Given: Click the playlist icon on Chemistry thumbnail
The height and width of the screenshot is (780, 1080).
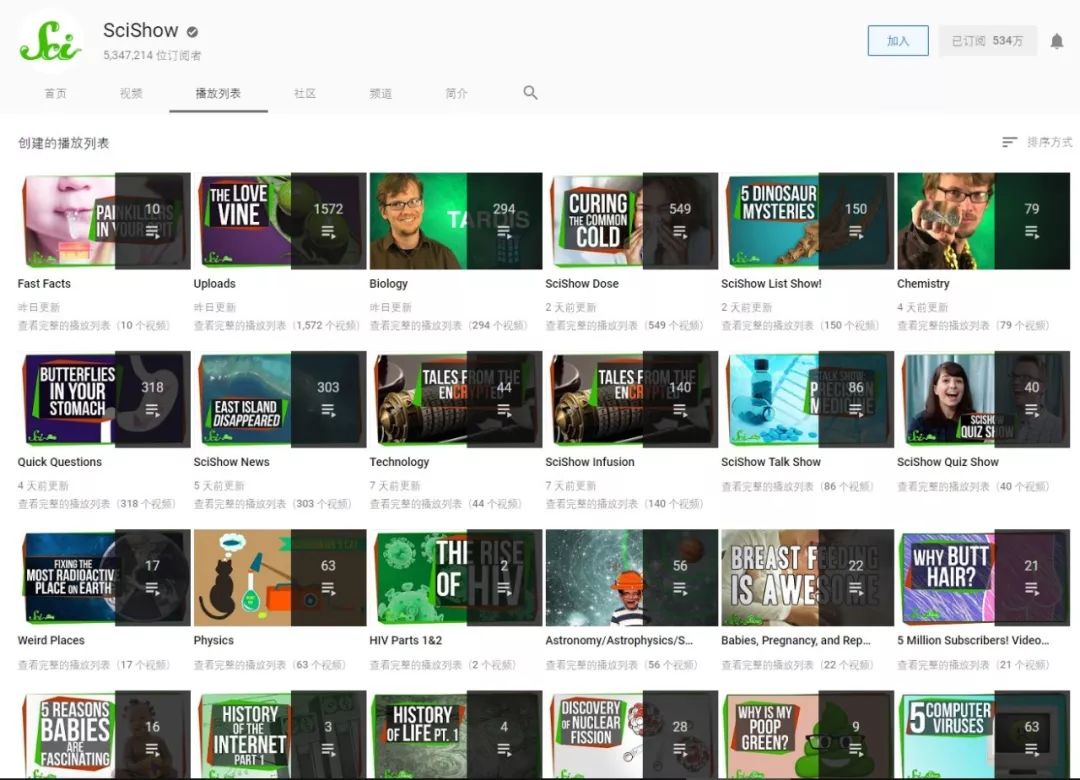Looking at the screenshot, I should 1032,232.
